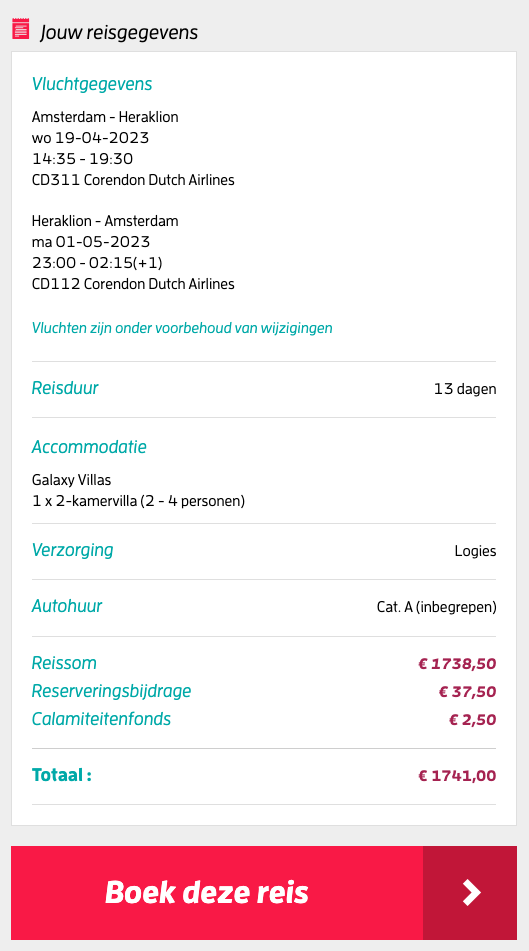This screenshot has height=951, width=529.
Task: Click the Boek deze reis button
Action: [264, 893]
